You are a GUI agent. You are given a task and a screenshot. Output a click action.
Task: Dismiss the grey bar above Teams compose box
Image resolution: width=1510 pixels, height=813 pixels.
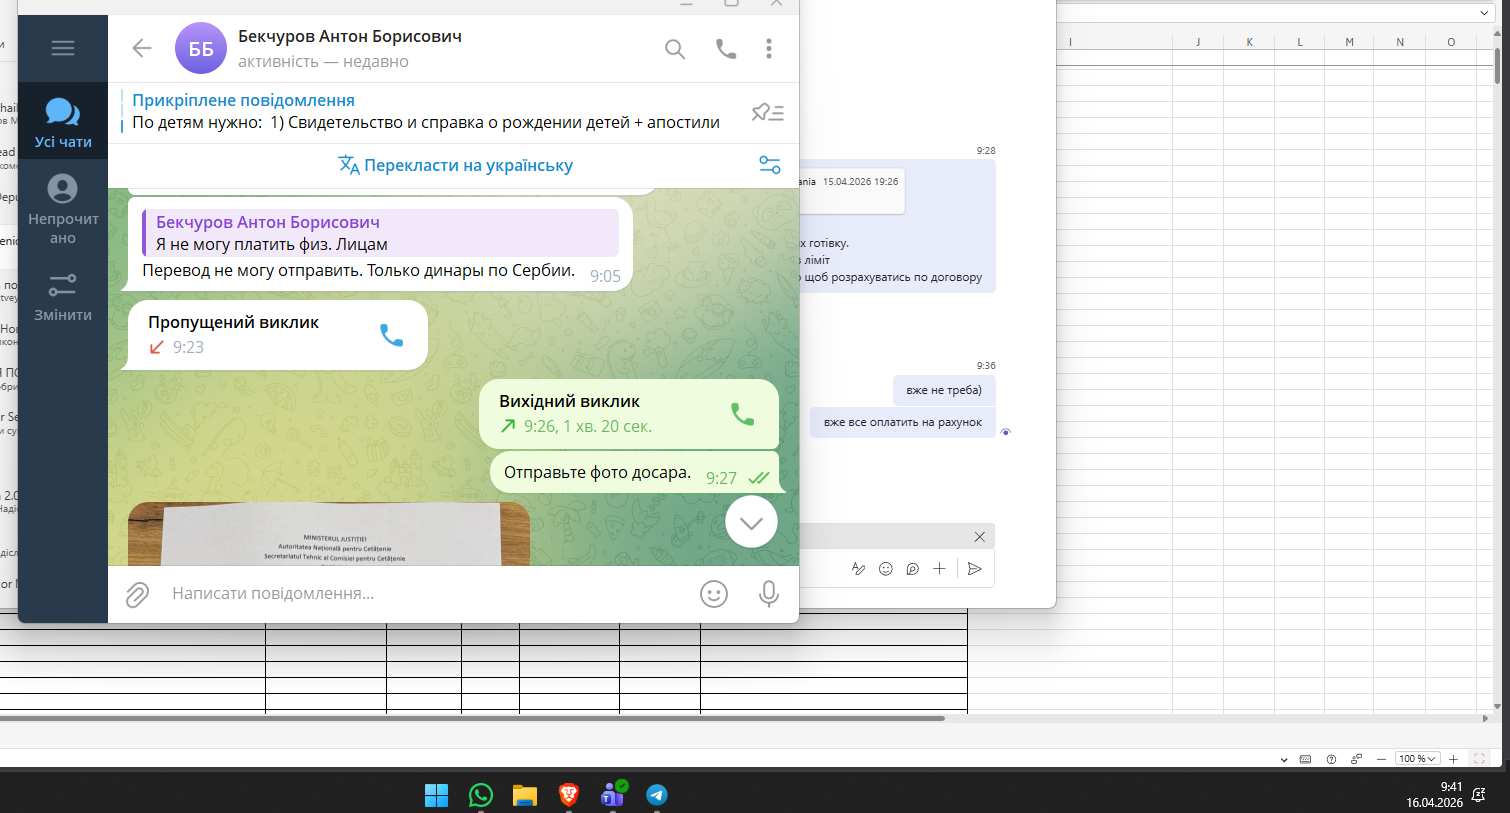pos(980,537)
